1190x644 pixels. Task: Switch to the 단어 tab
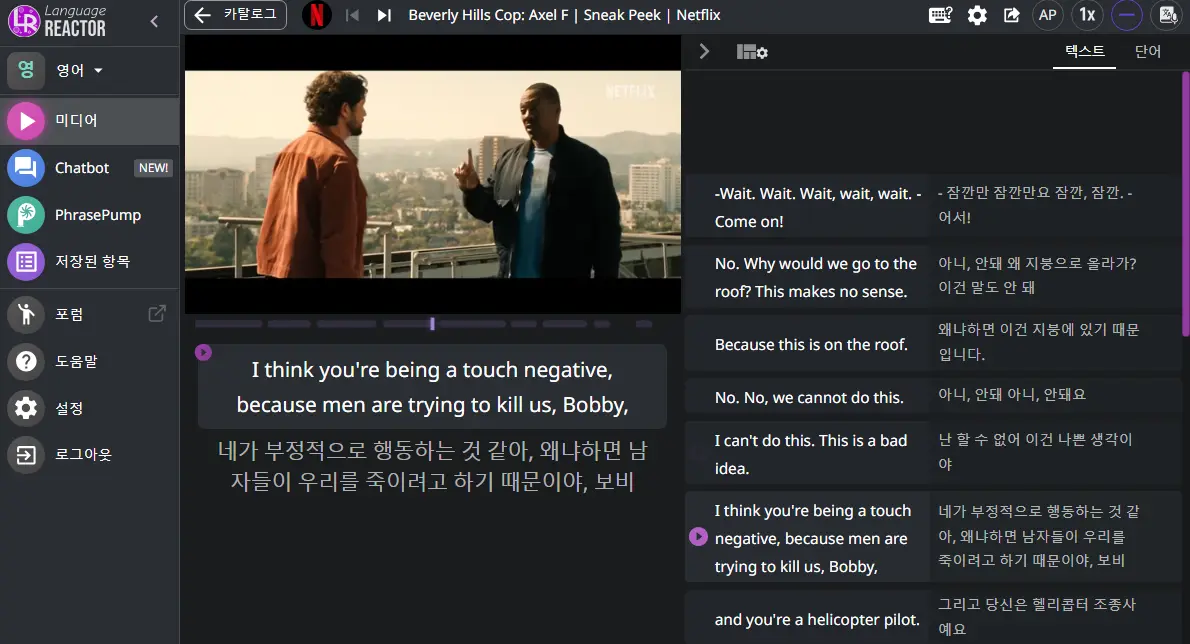(x=1148, y=52)
